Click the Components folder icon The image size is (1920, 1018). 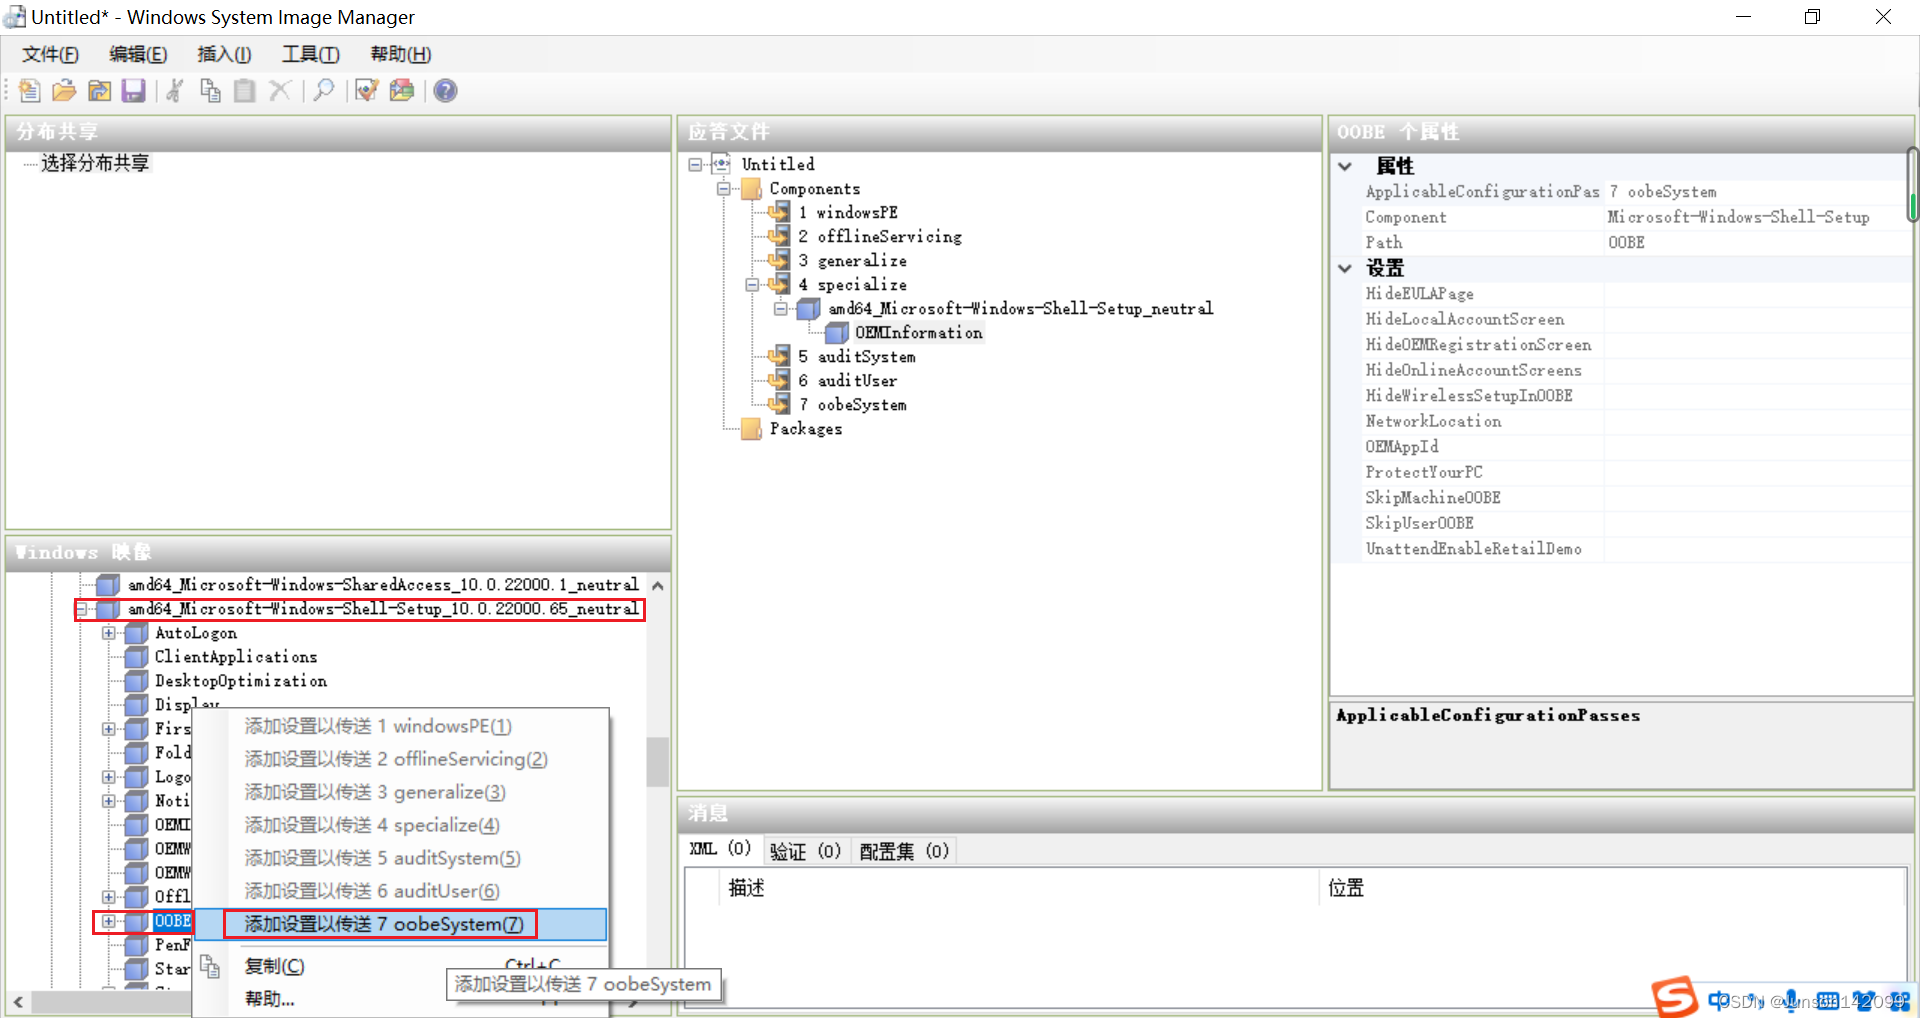pos(751,188)
